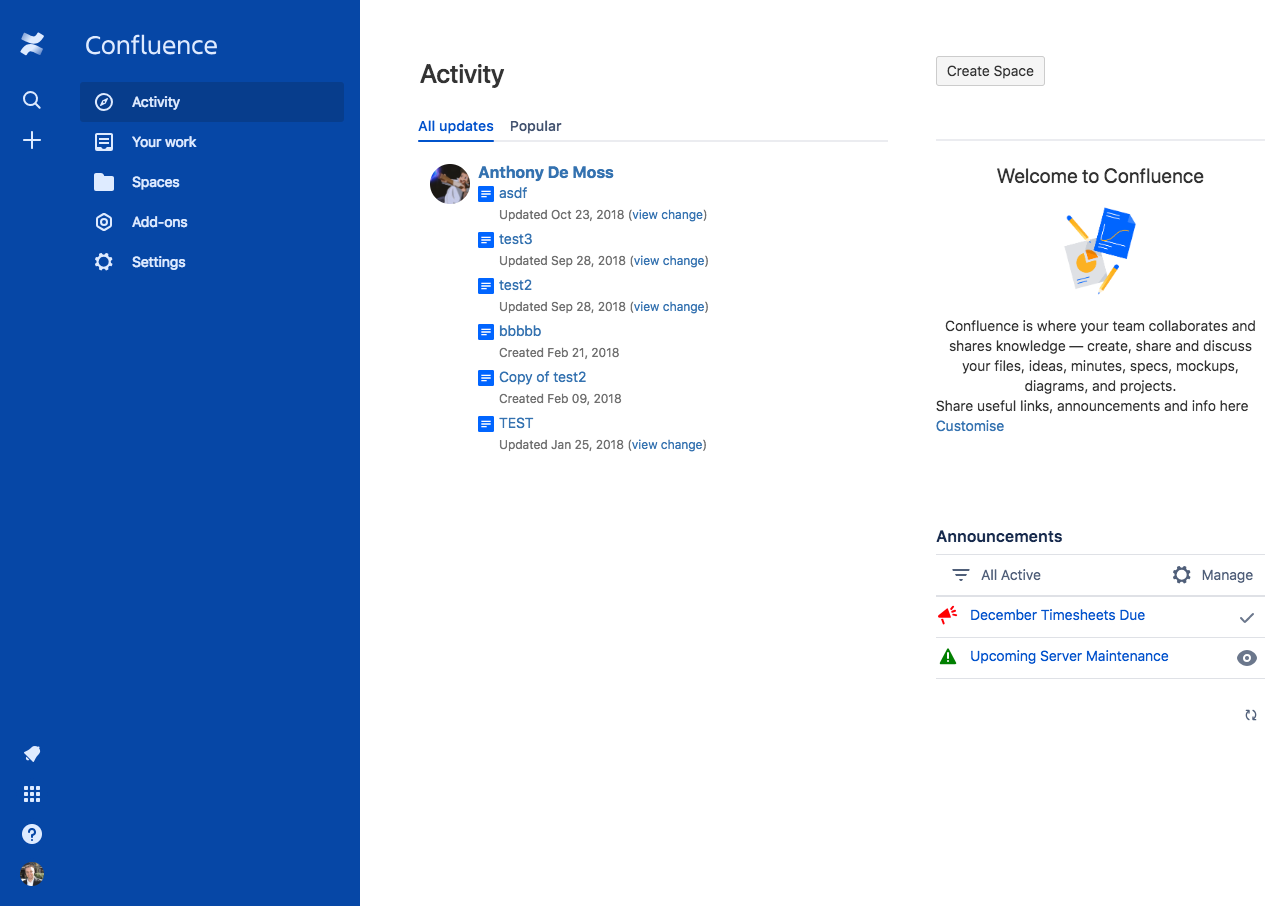Click the Confluence logo icon

pos(32,44)
